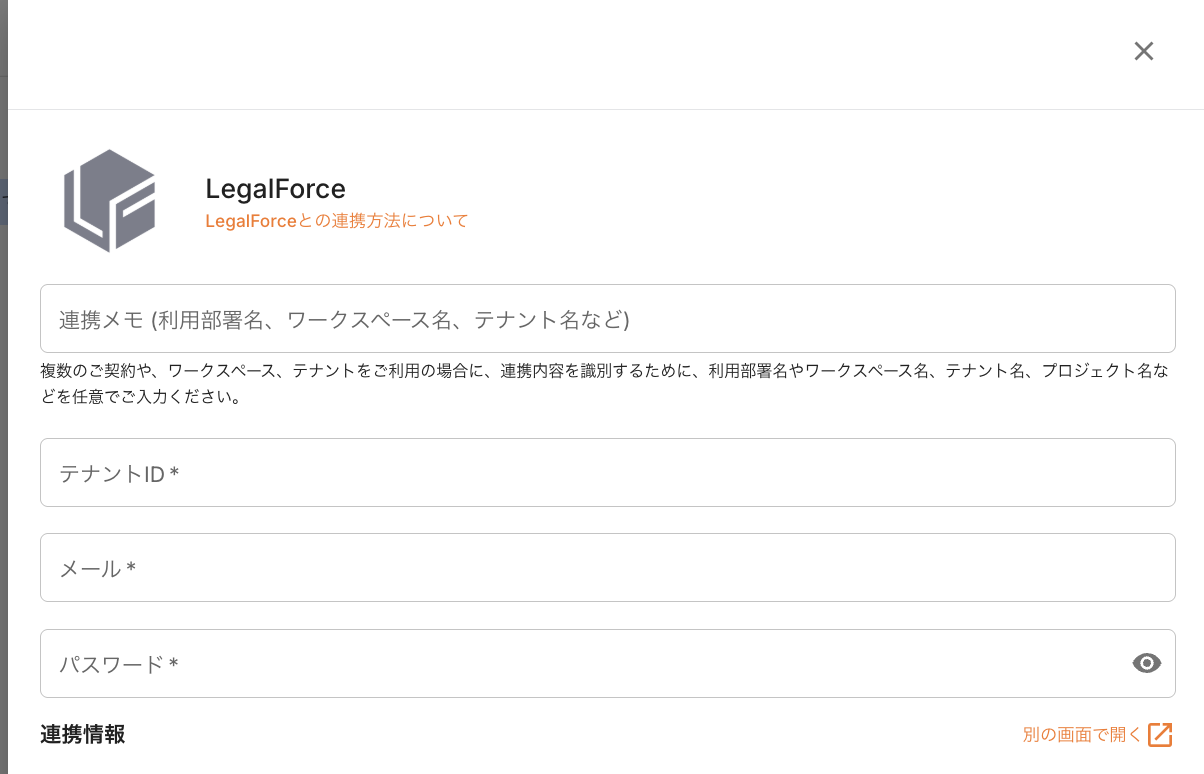The height and width of the screenshot is (774, 1204).
Task: Close the LegalForce integration panel
Action: [x=1144, y=51]
